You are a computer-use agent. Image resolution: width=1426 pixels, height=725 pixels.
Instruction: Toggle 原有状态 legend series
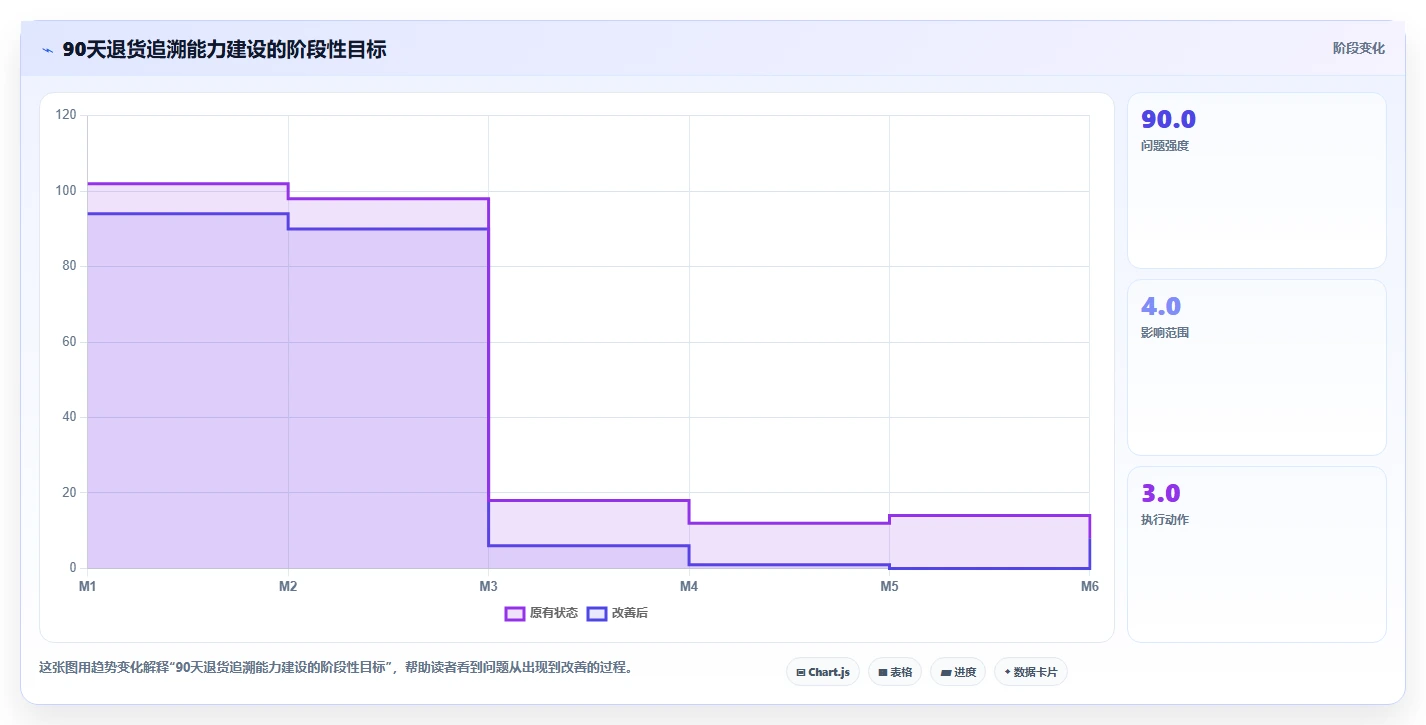(541, 613)
